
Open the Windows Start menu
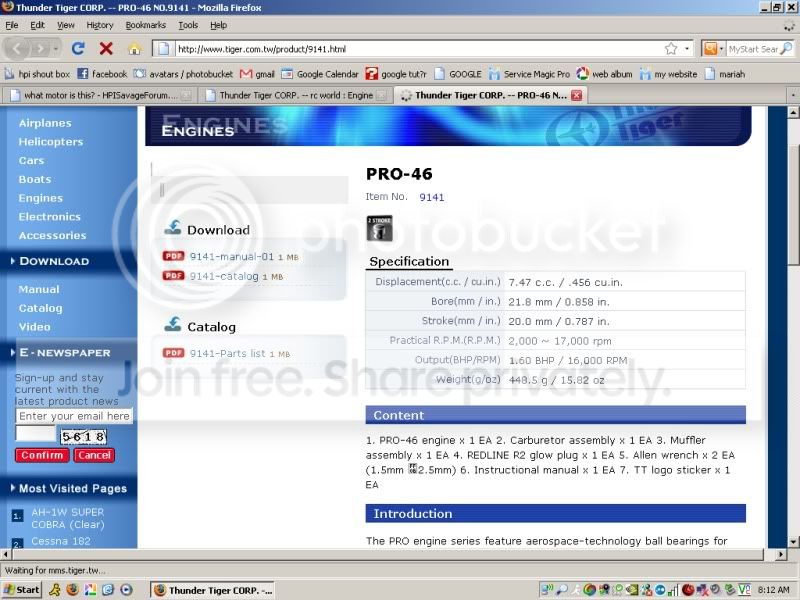click(21, 590)
